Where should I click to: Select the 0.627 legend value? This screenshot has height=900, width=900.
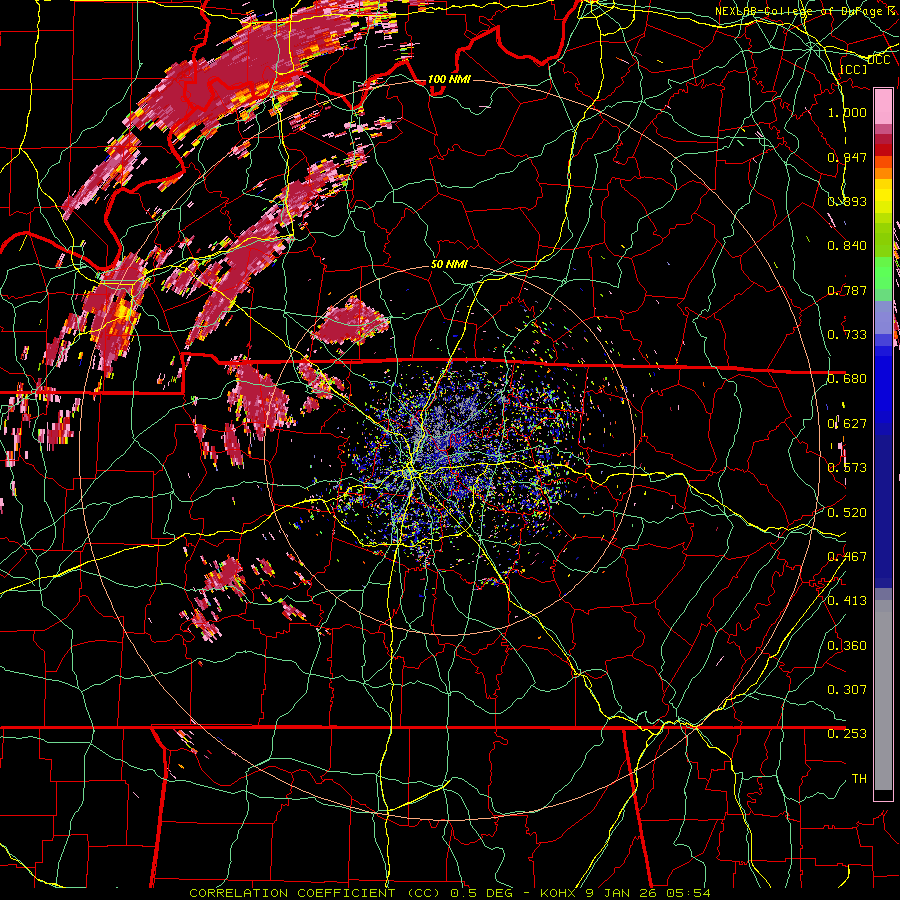click(847, 423)
